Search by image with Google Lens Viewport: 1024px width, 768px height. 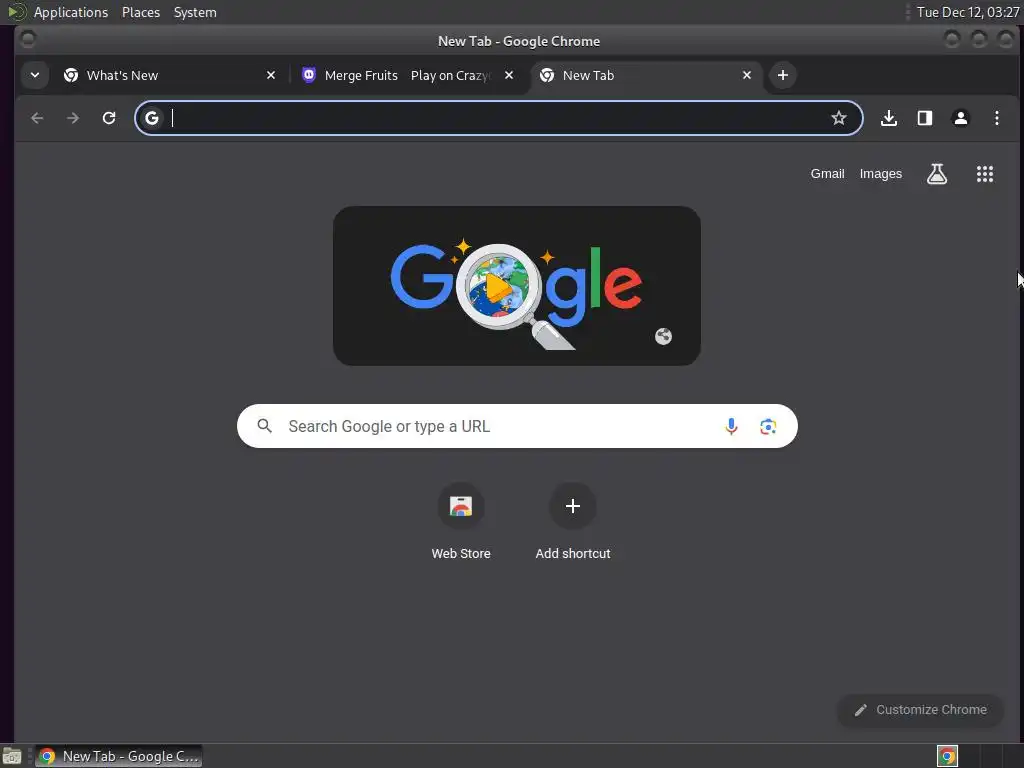(x=768, y=426)
